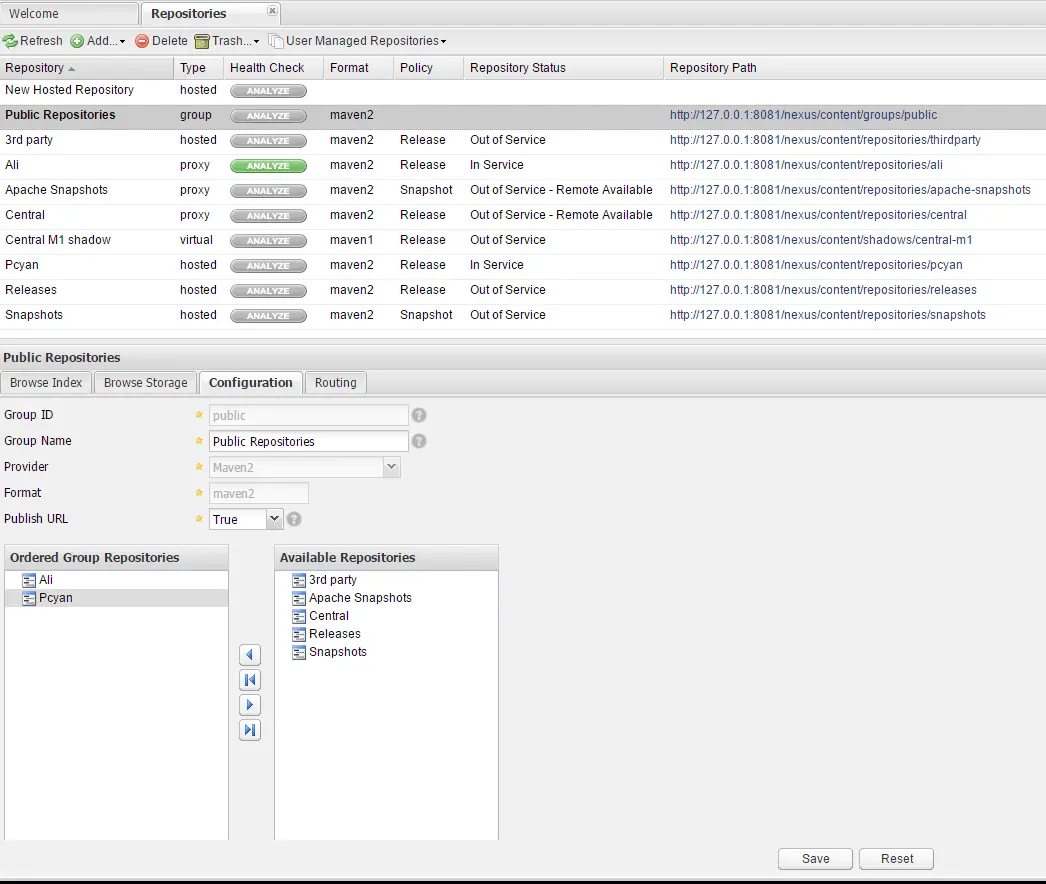Click the help icon beside Group ID field

[419, 414]
